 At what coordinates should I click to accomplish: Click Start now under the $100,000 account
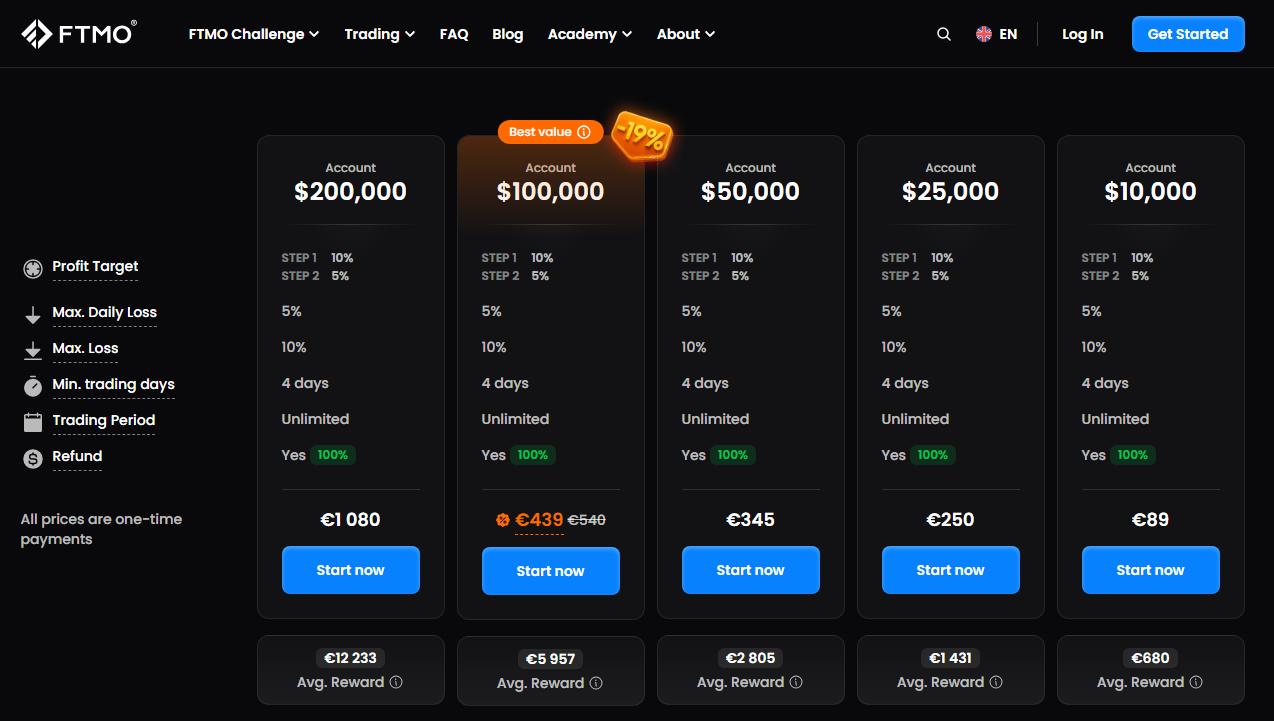(x=550, y=569)
